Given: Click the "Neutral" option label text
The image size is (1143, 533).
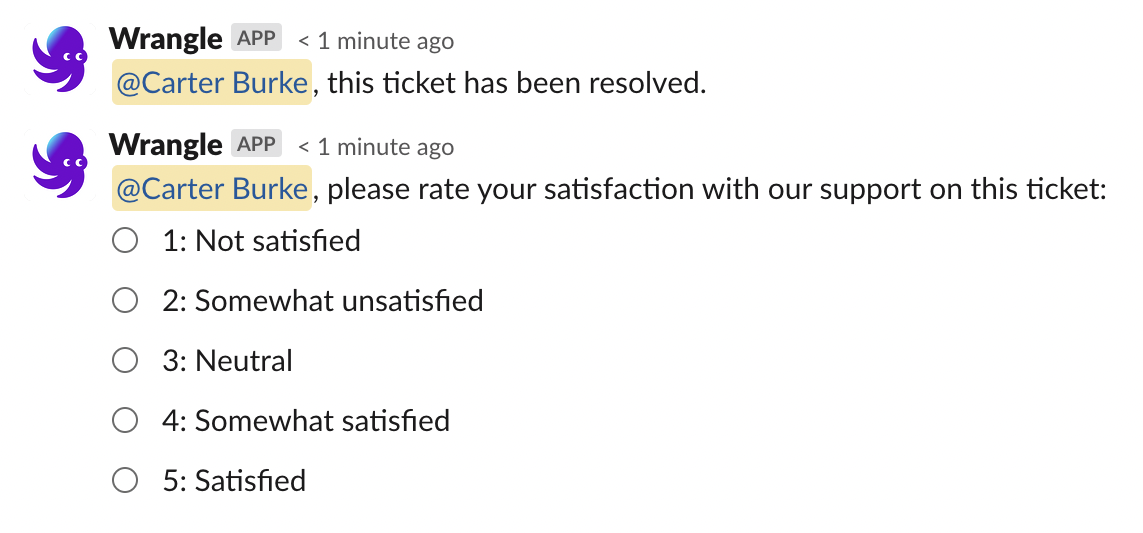Looking at the screenshot, I should pos(244,361).
